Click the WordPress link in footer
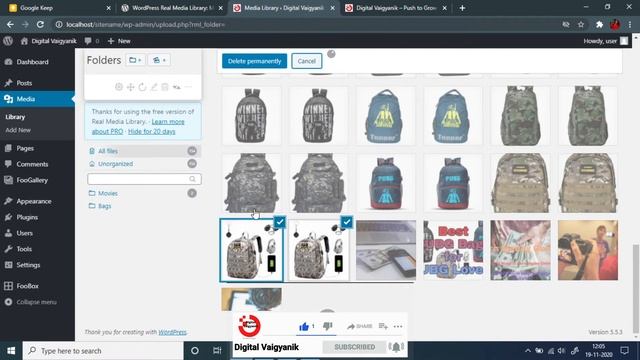640x360 pixels. point(172,332)
